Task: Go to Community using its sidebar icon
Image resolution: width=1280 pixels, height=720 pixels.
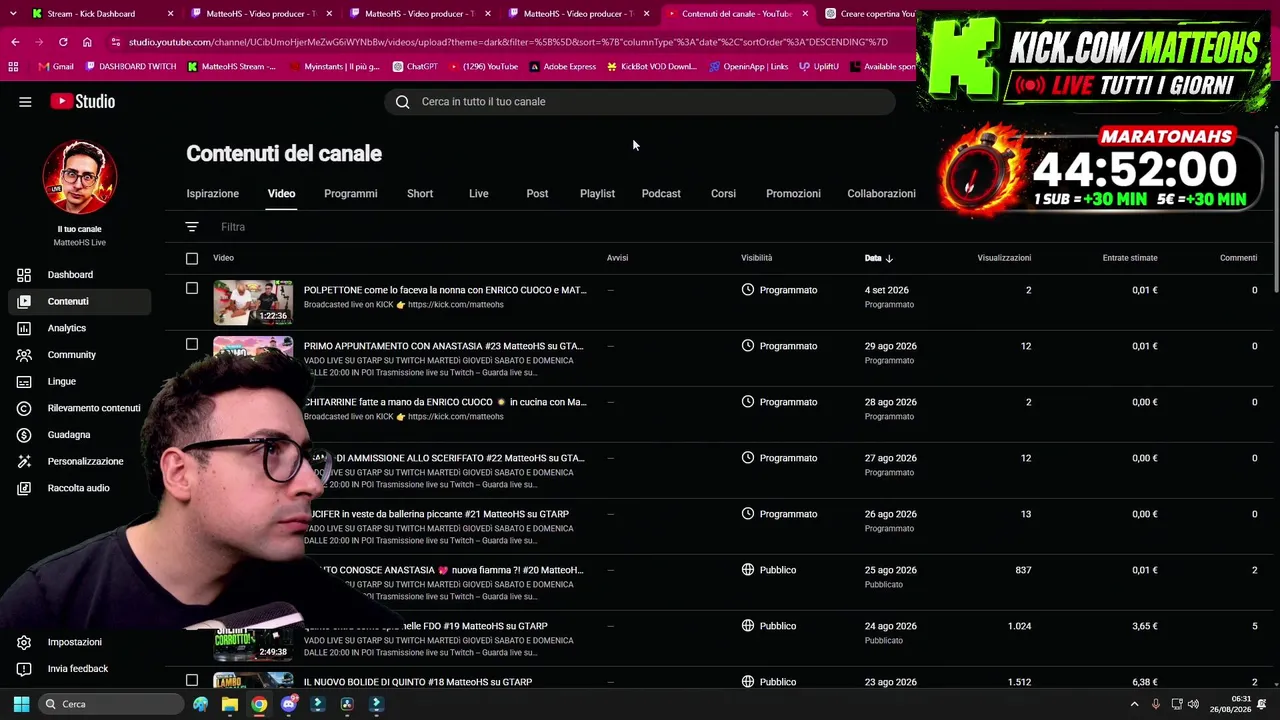Action: point(24,355)
